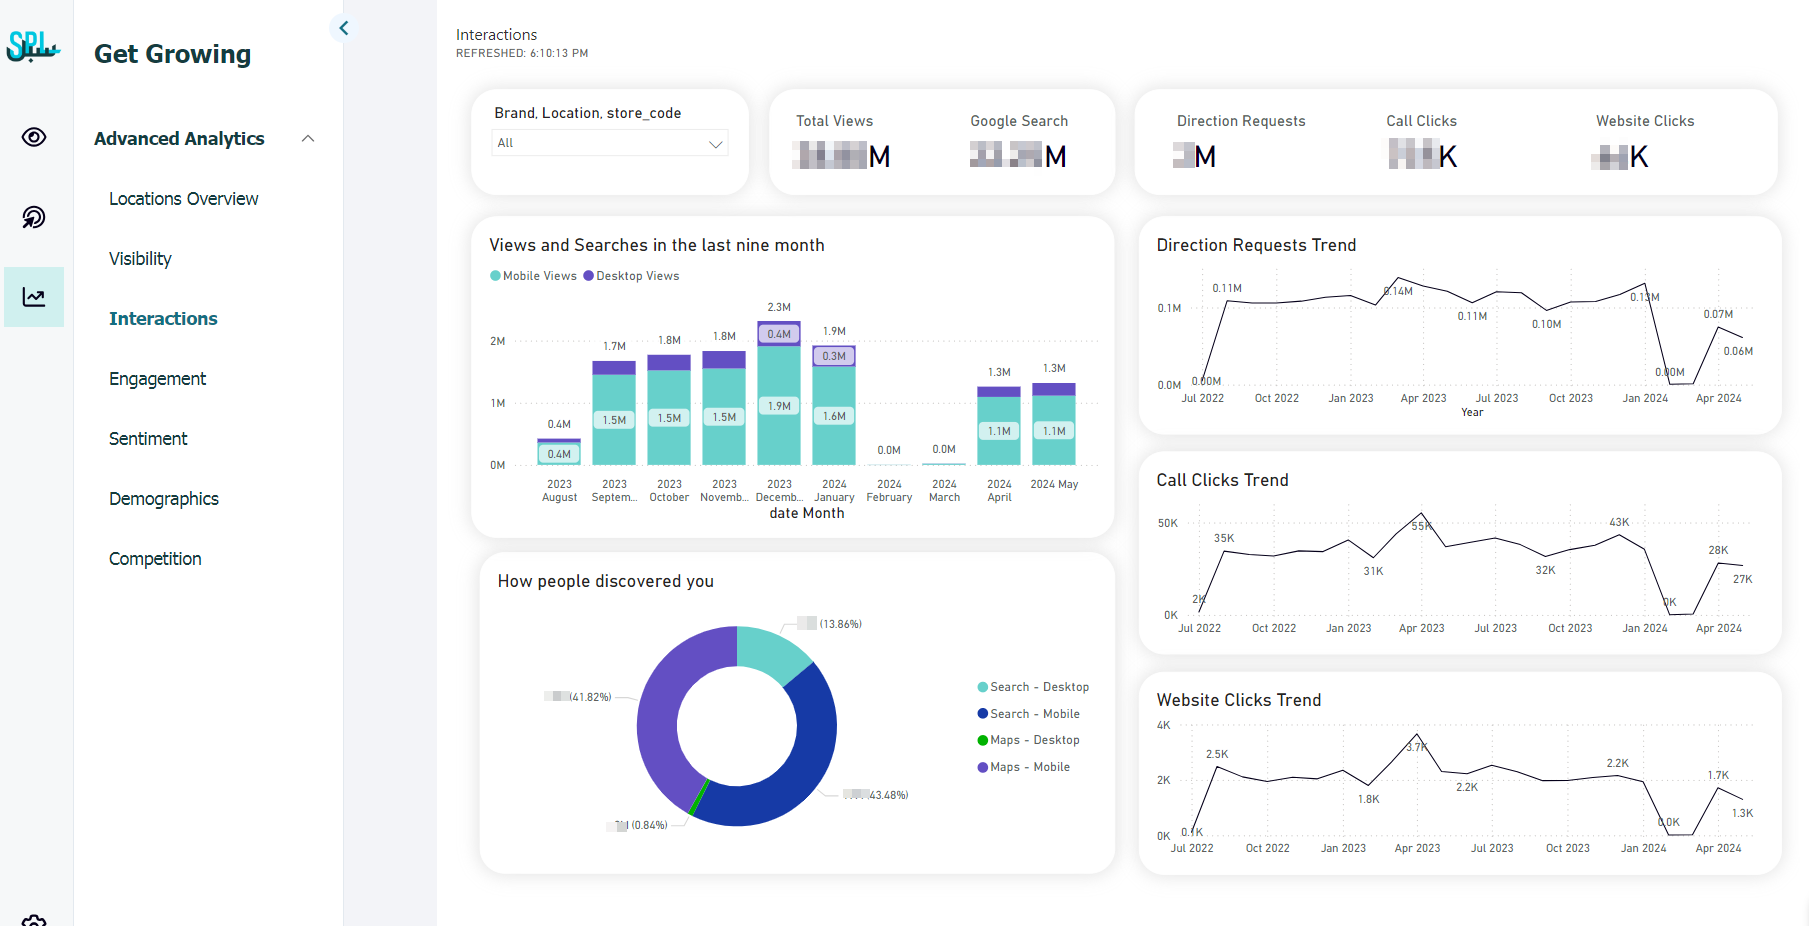Click the green Maps - Desktop legend dot
The height and width of the screenshot is (926, 1809).
click(x=982, y=740)
